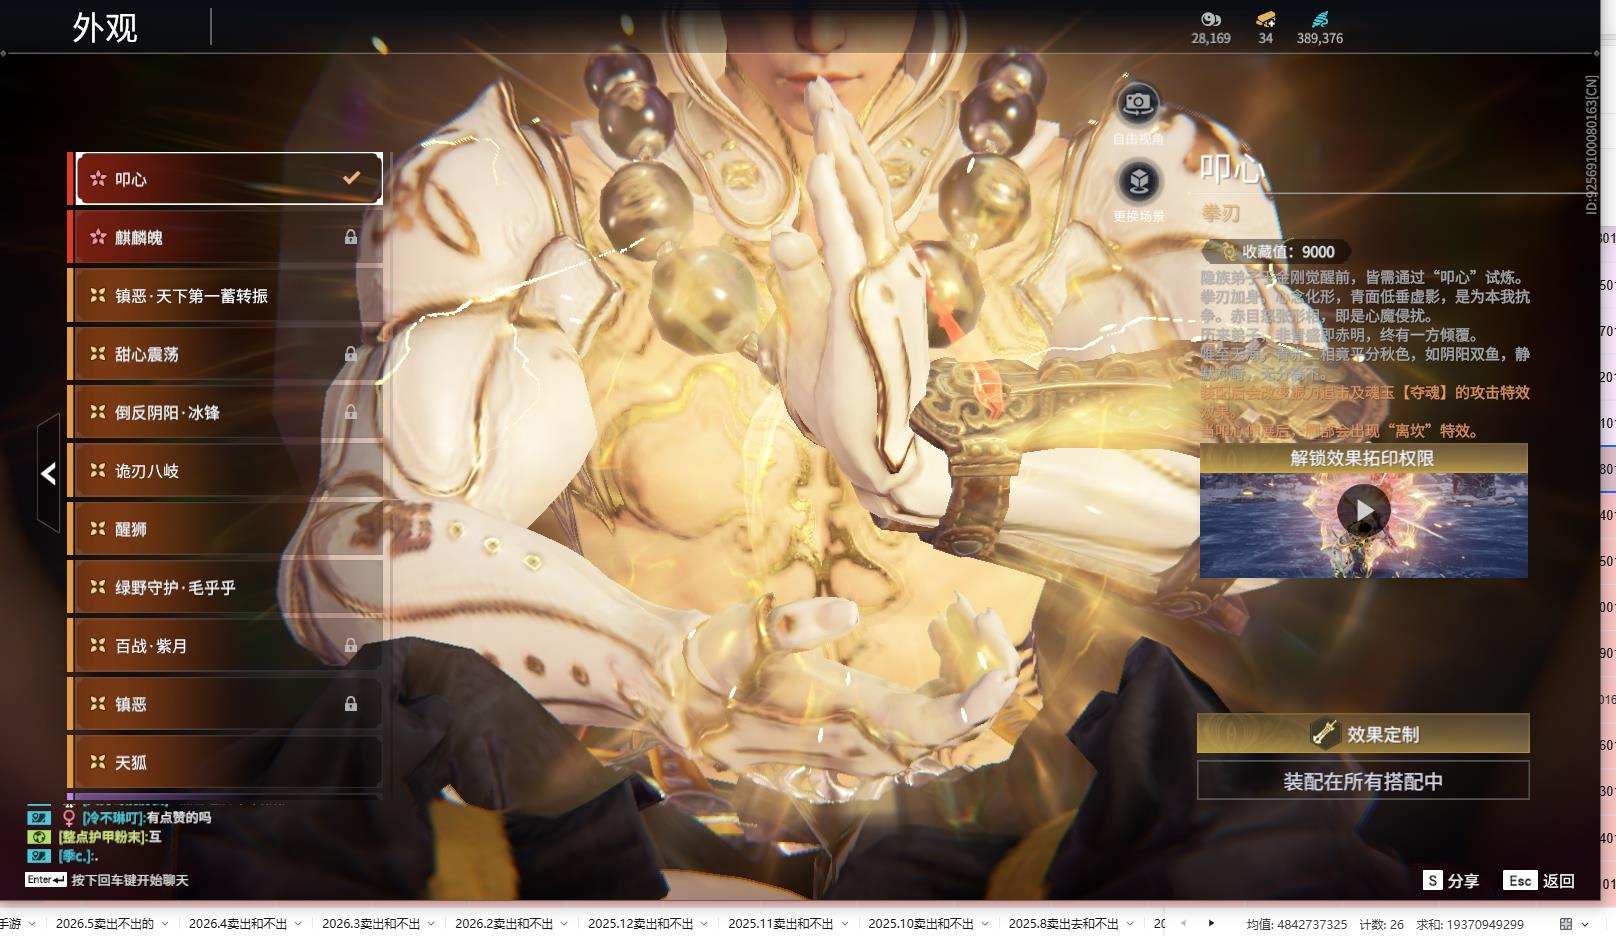Screen dimensions: 1616x939
Task: Click the 389,376 currency icon
Action: tap(1320, 19)
